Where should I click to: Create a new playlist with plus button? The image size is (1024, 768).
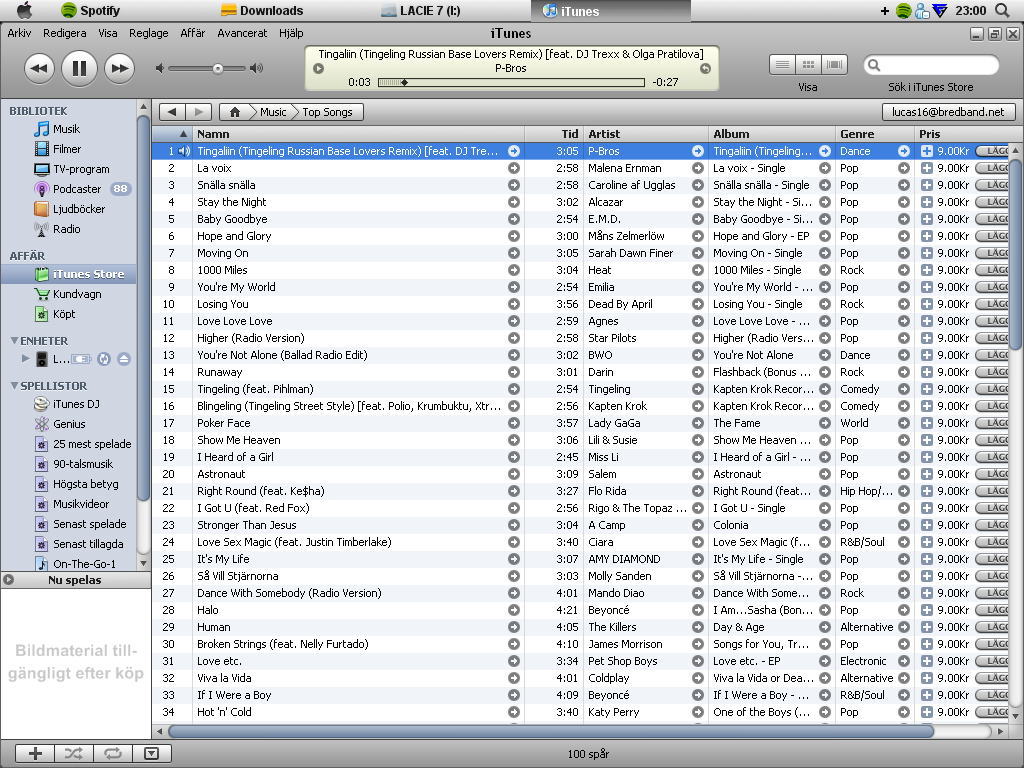(35, 754)
